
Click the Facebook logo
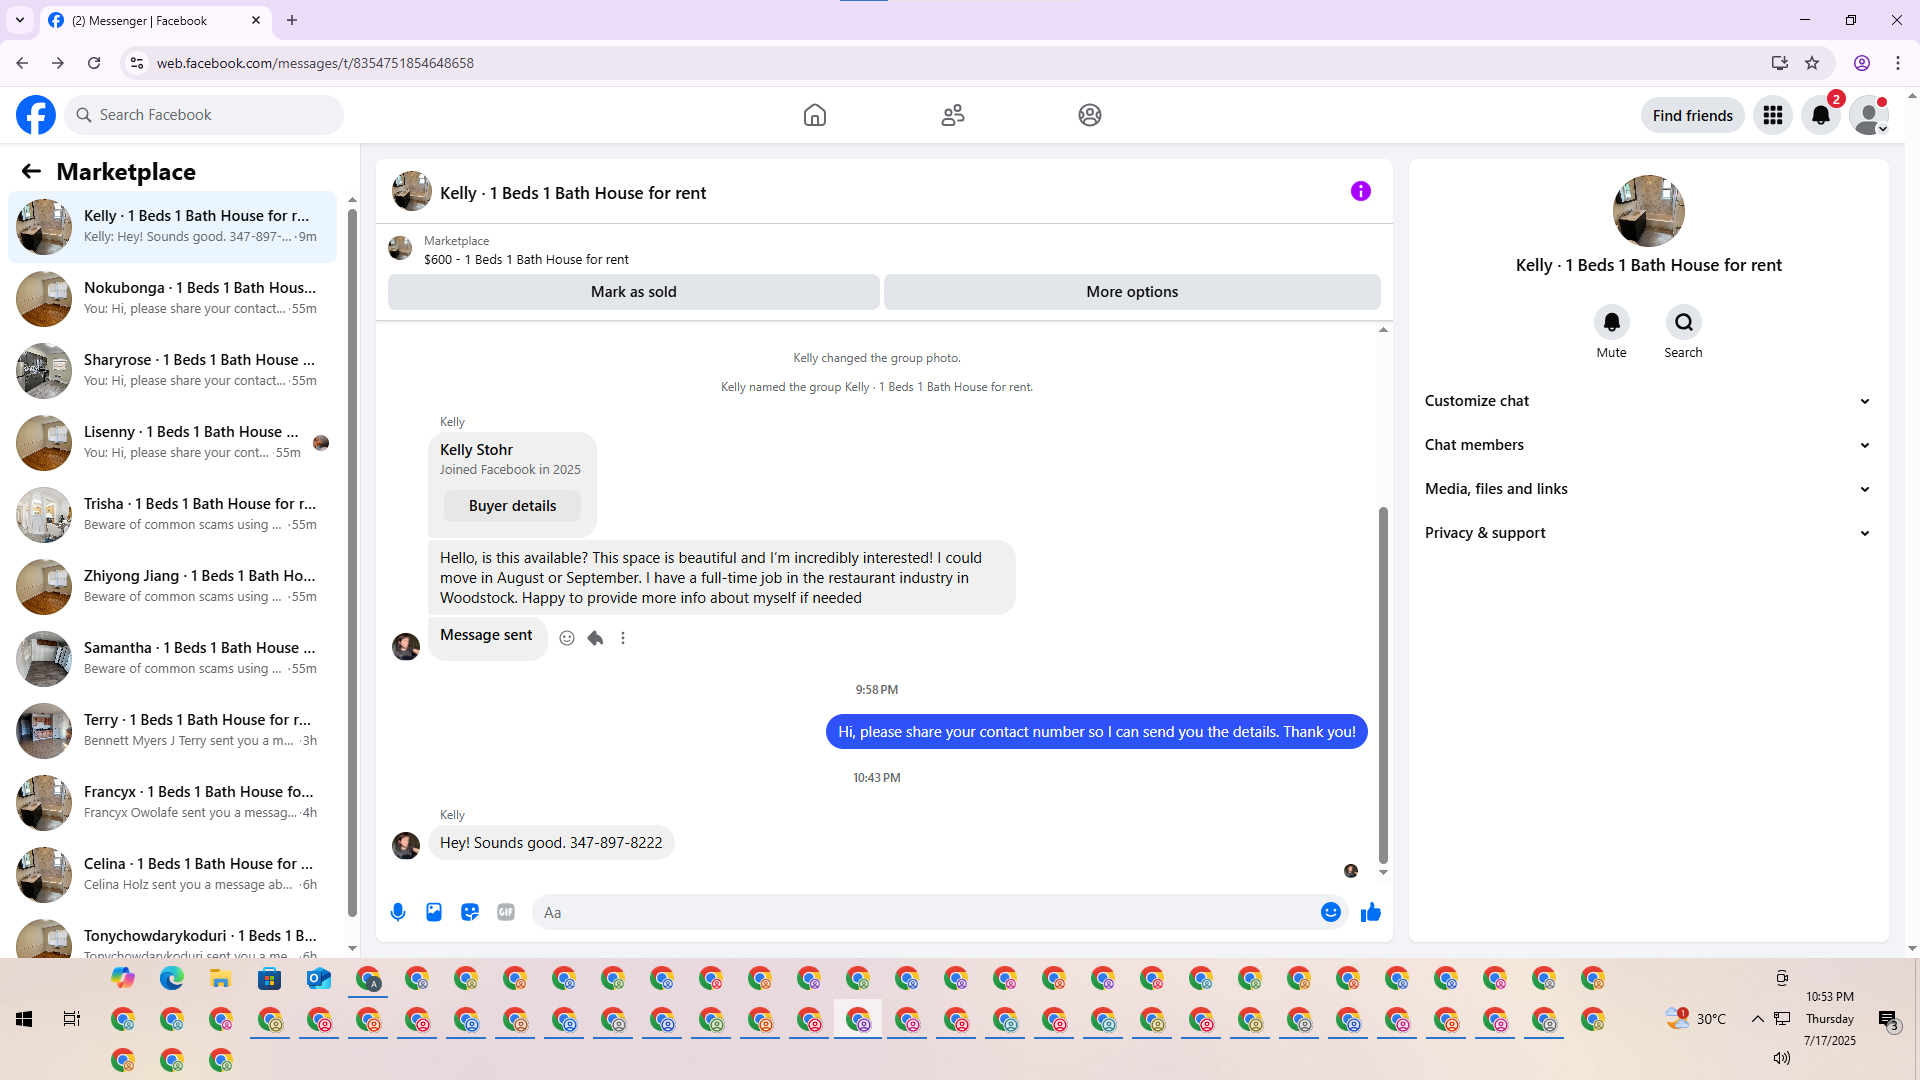tap(36, 115)
